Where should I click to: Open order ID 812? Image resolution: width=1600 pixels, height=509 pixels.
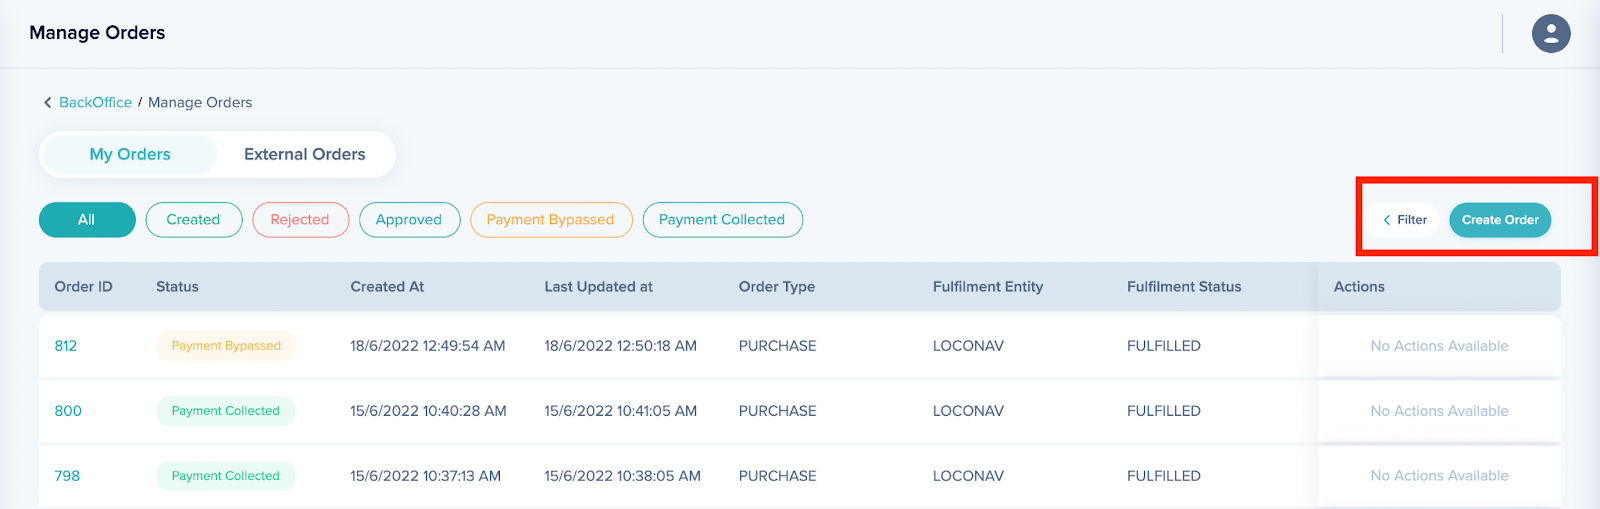click(66, 346)
